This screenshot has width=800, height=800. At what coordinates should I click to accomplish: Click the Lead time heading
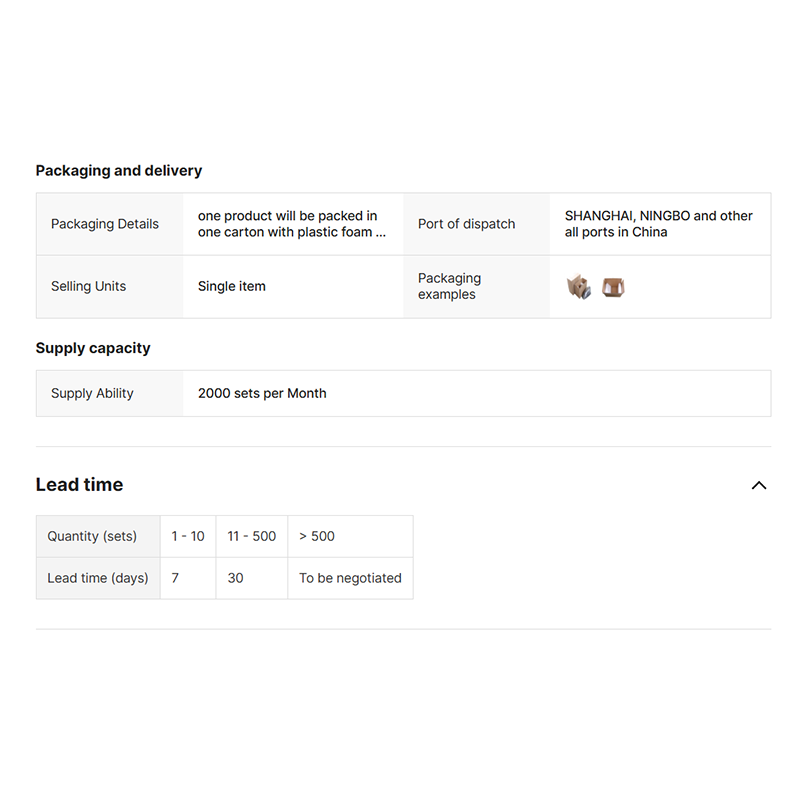[79, 485]
